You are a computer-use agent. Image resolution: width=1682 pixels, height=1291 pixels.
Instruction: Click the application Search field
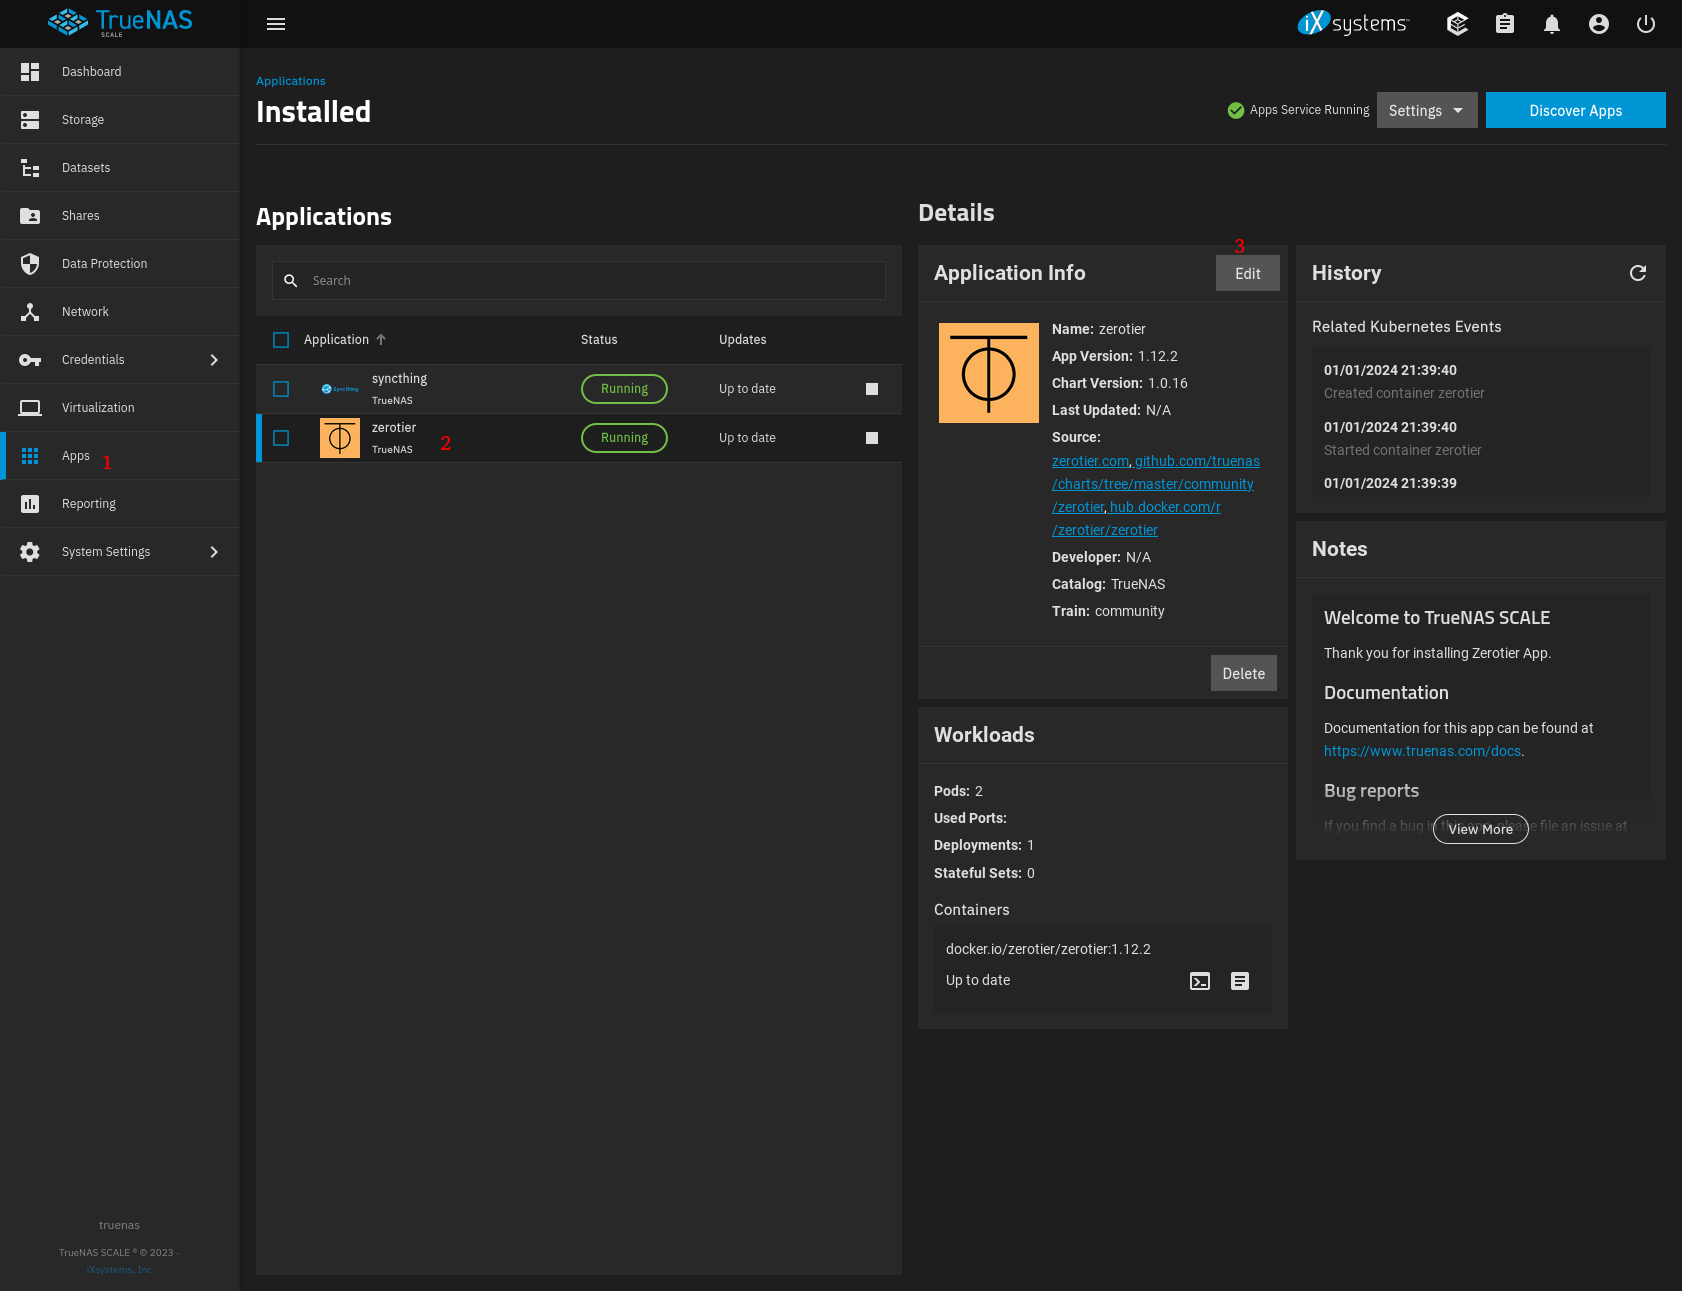(590, 281)
